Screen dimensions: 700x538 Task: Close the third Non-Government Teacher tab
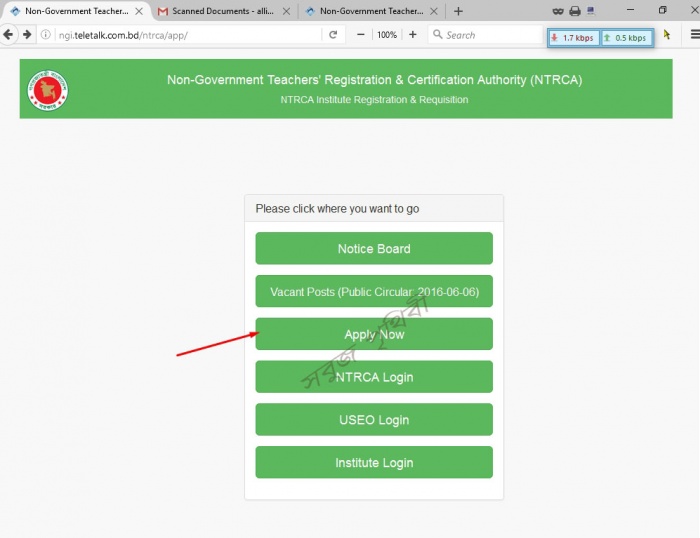(433, 11)
